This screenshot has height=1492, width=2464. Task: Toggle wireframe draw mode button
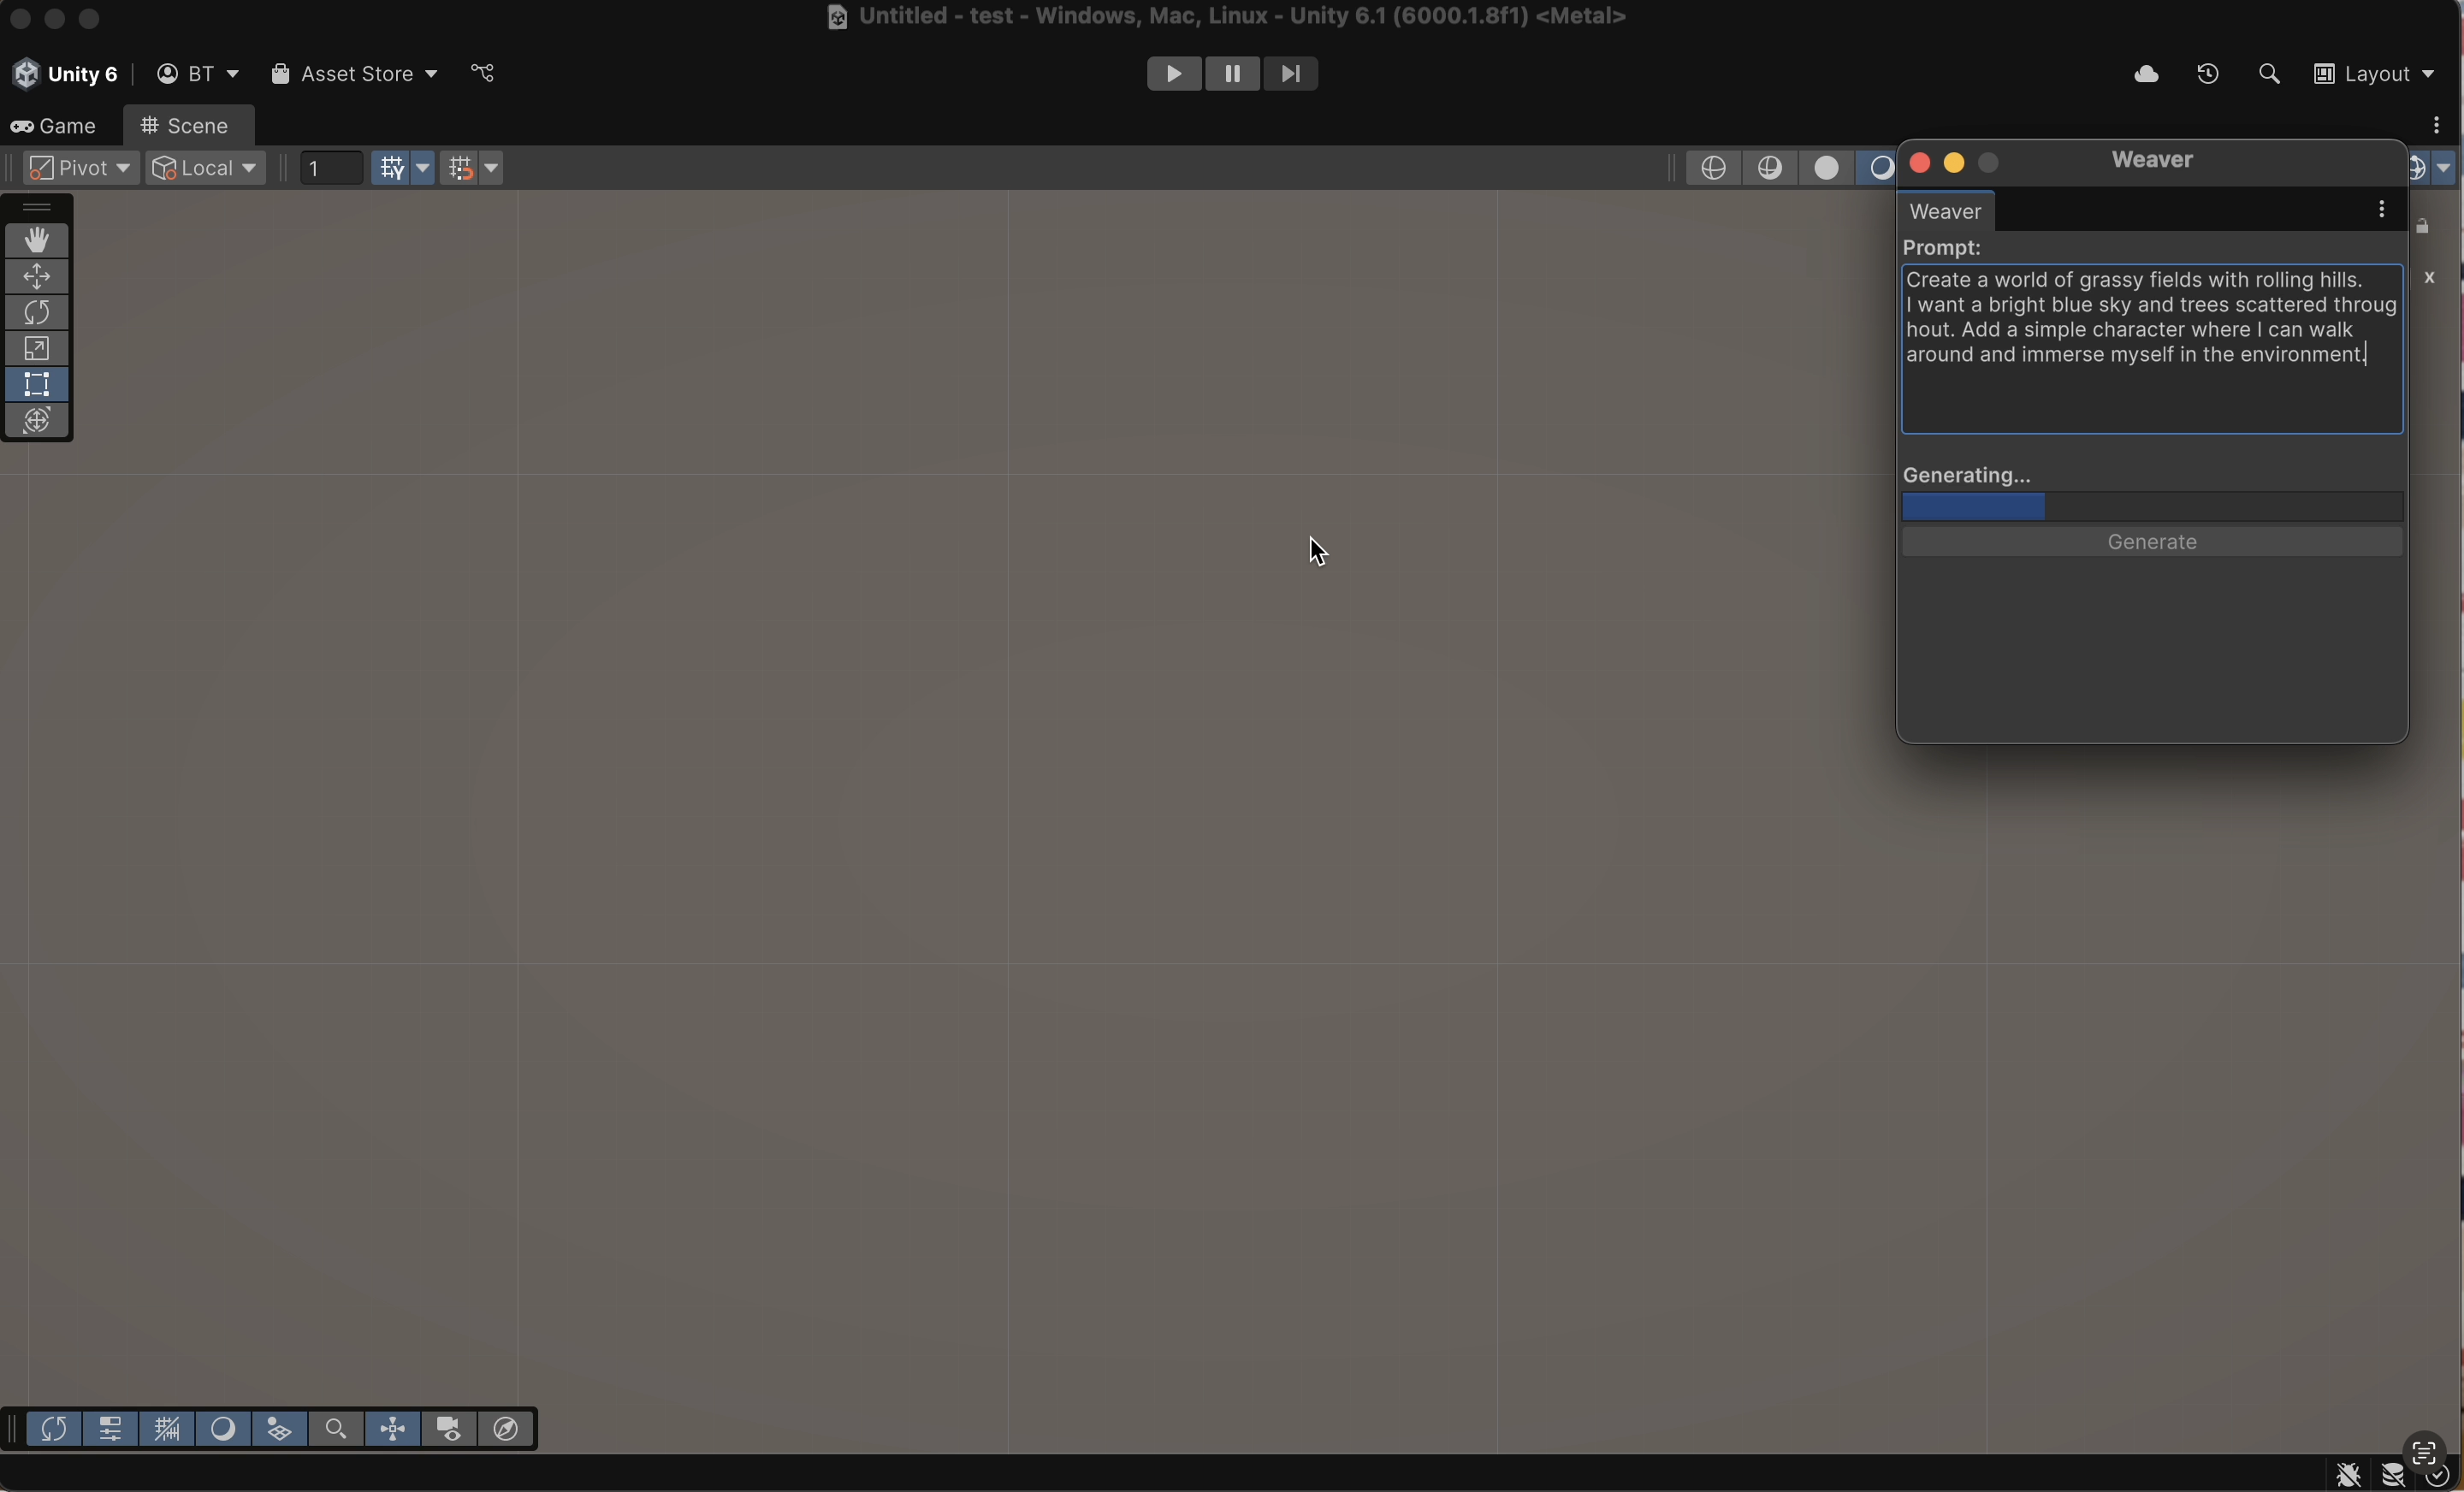pos(1713,168)
